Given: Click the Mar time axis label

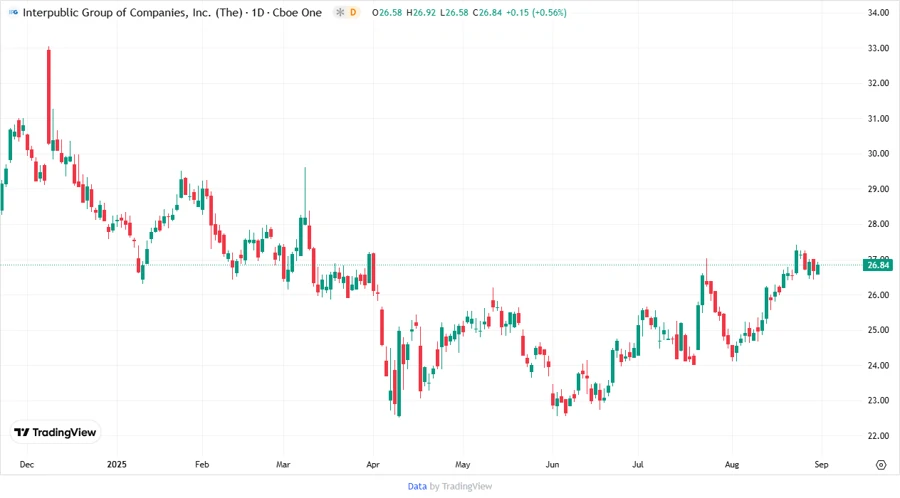Looking at the screenshot, I should click(283, 464).
